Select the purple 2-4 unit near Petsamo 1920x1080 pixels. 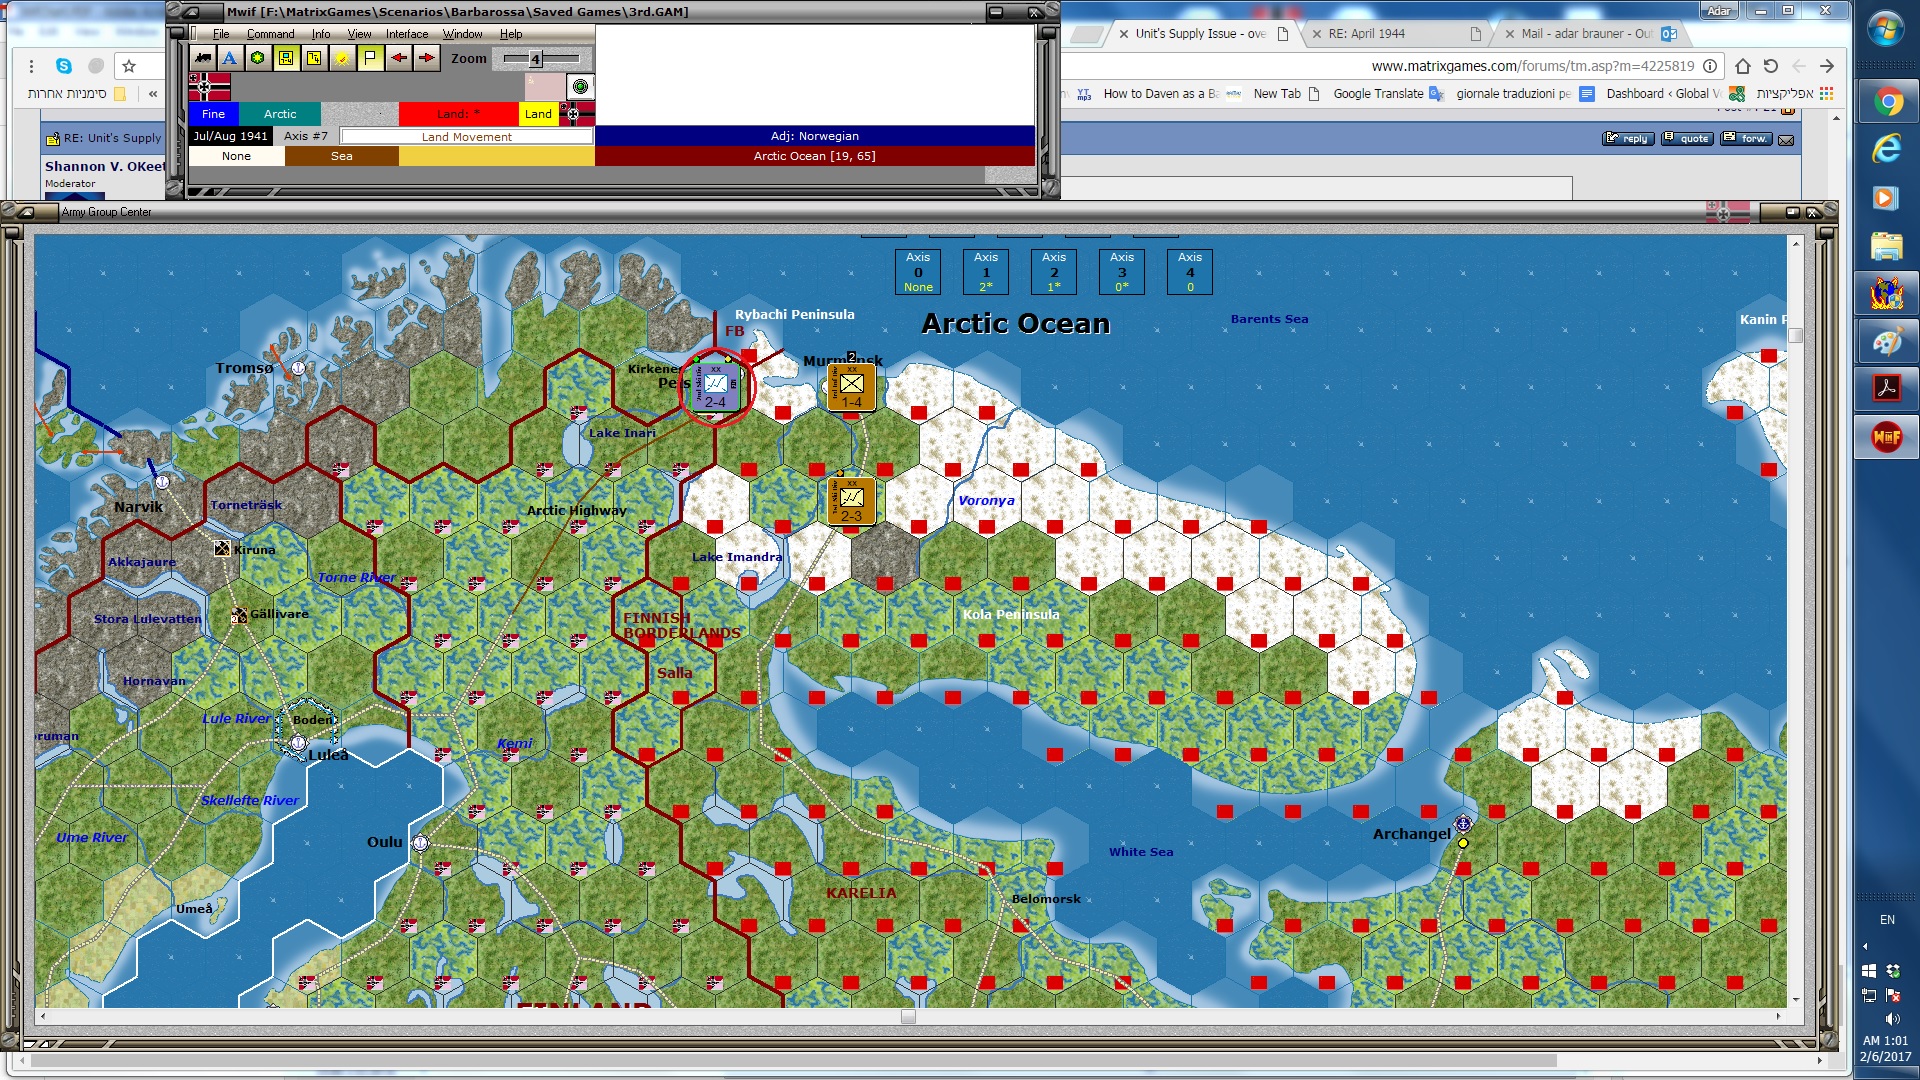click(716, 387)
